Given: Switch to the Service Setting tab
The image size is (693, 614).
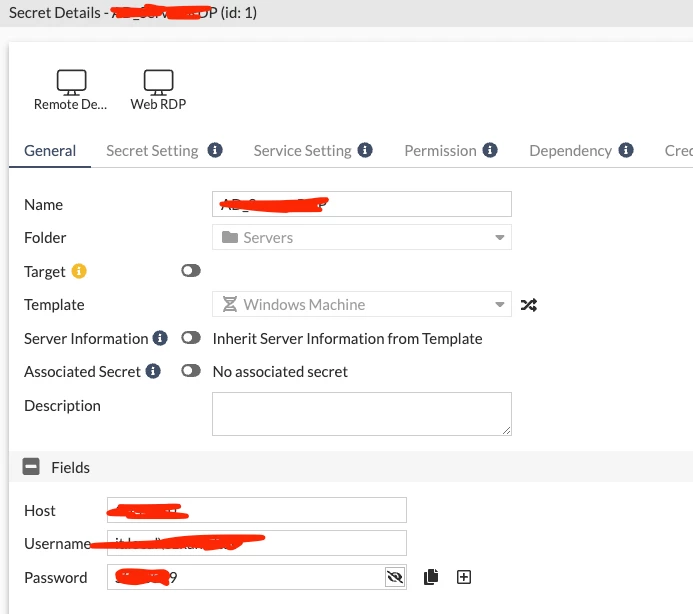Looking at the screenshot, I should point(302,151).
